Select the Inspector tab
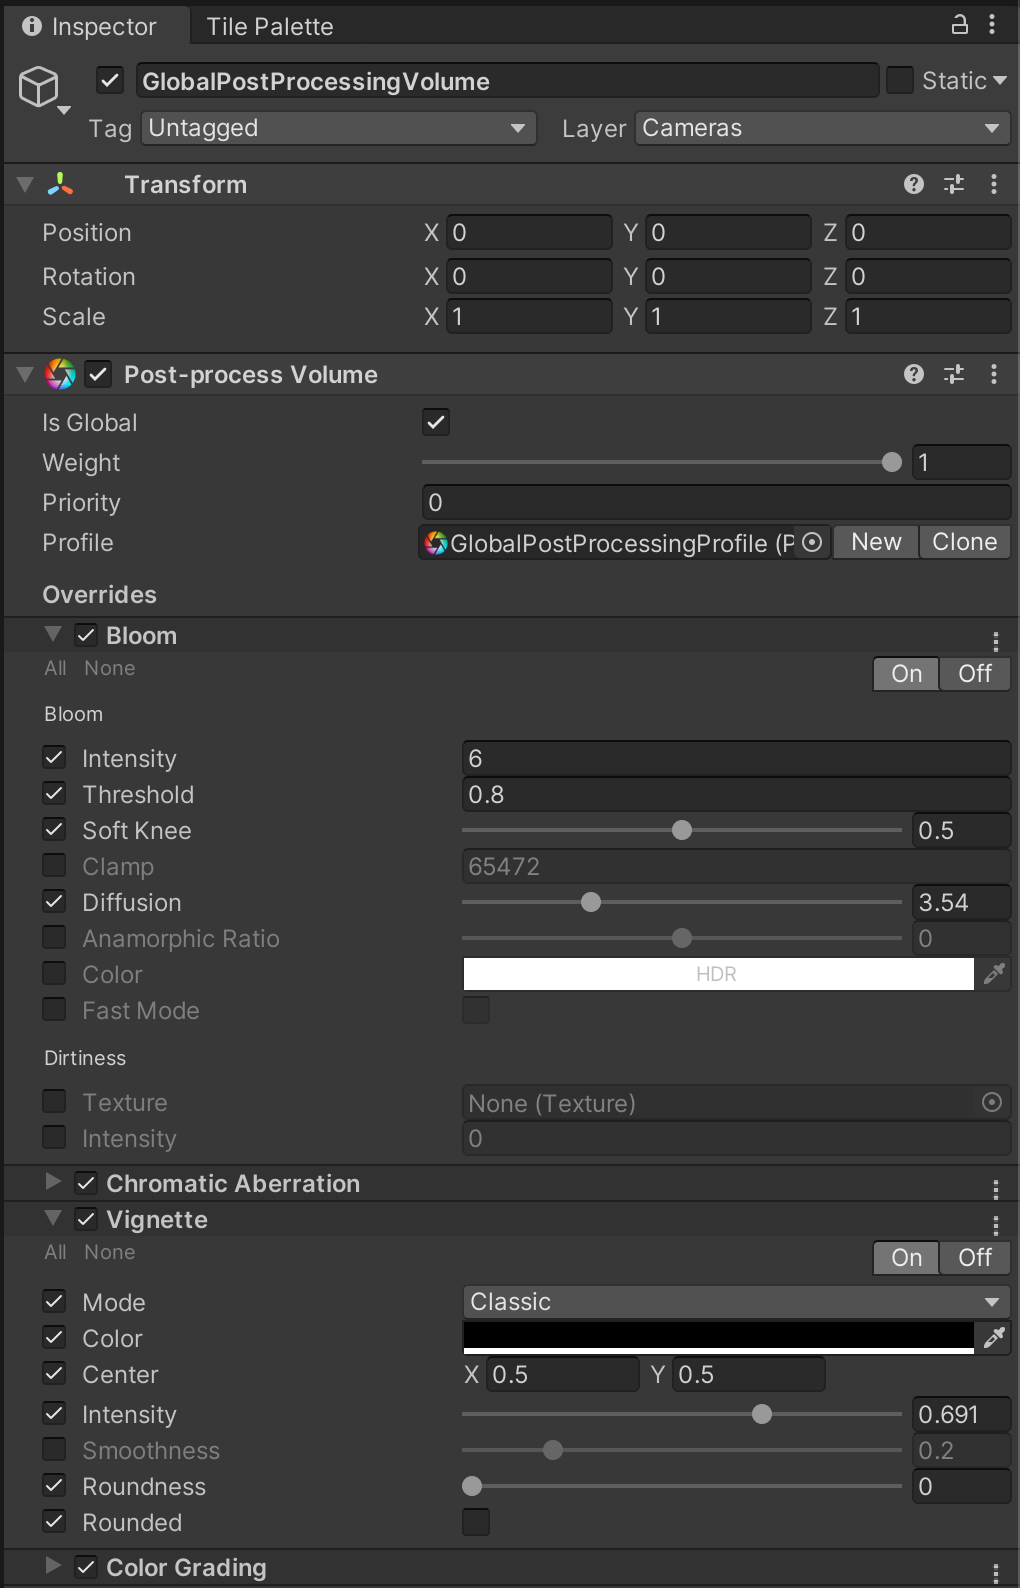The image size is (1020, 1588). pos(92,27)
